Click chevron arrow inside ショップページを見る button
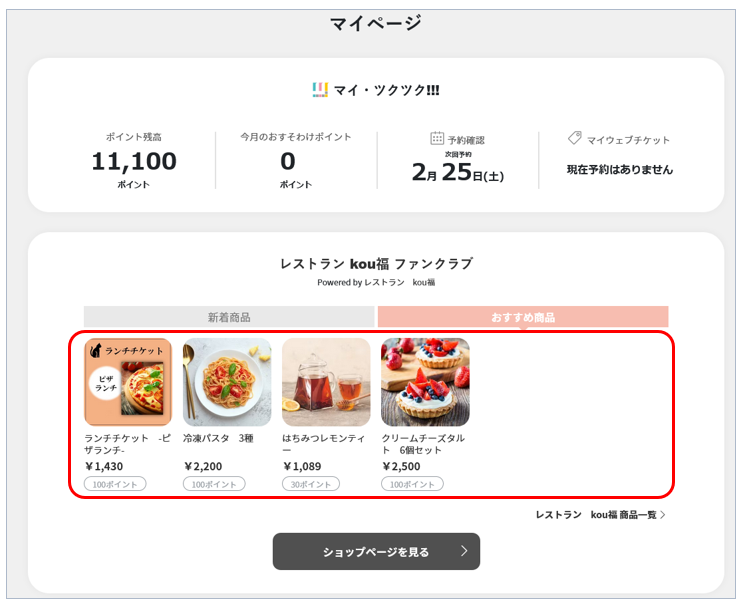The height and width of the screenshot is (608, 743). click(464, 551)
